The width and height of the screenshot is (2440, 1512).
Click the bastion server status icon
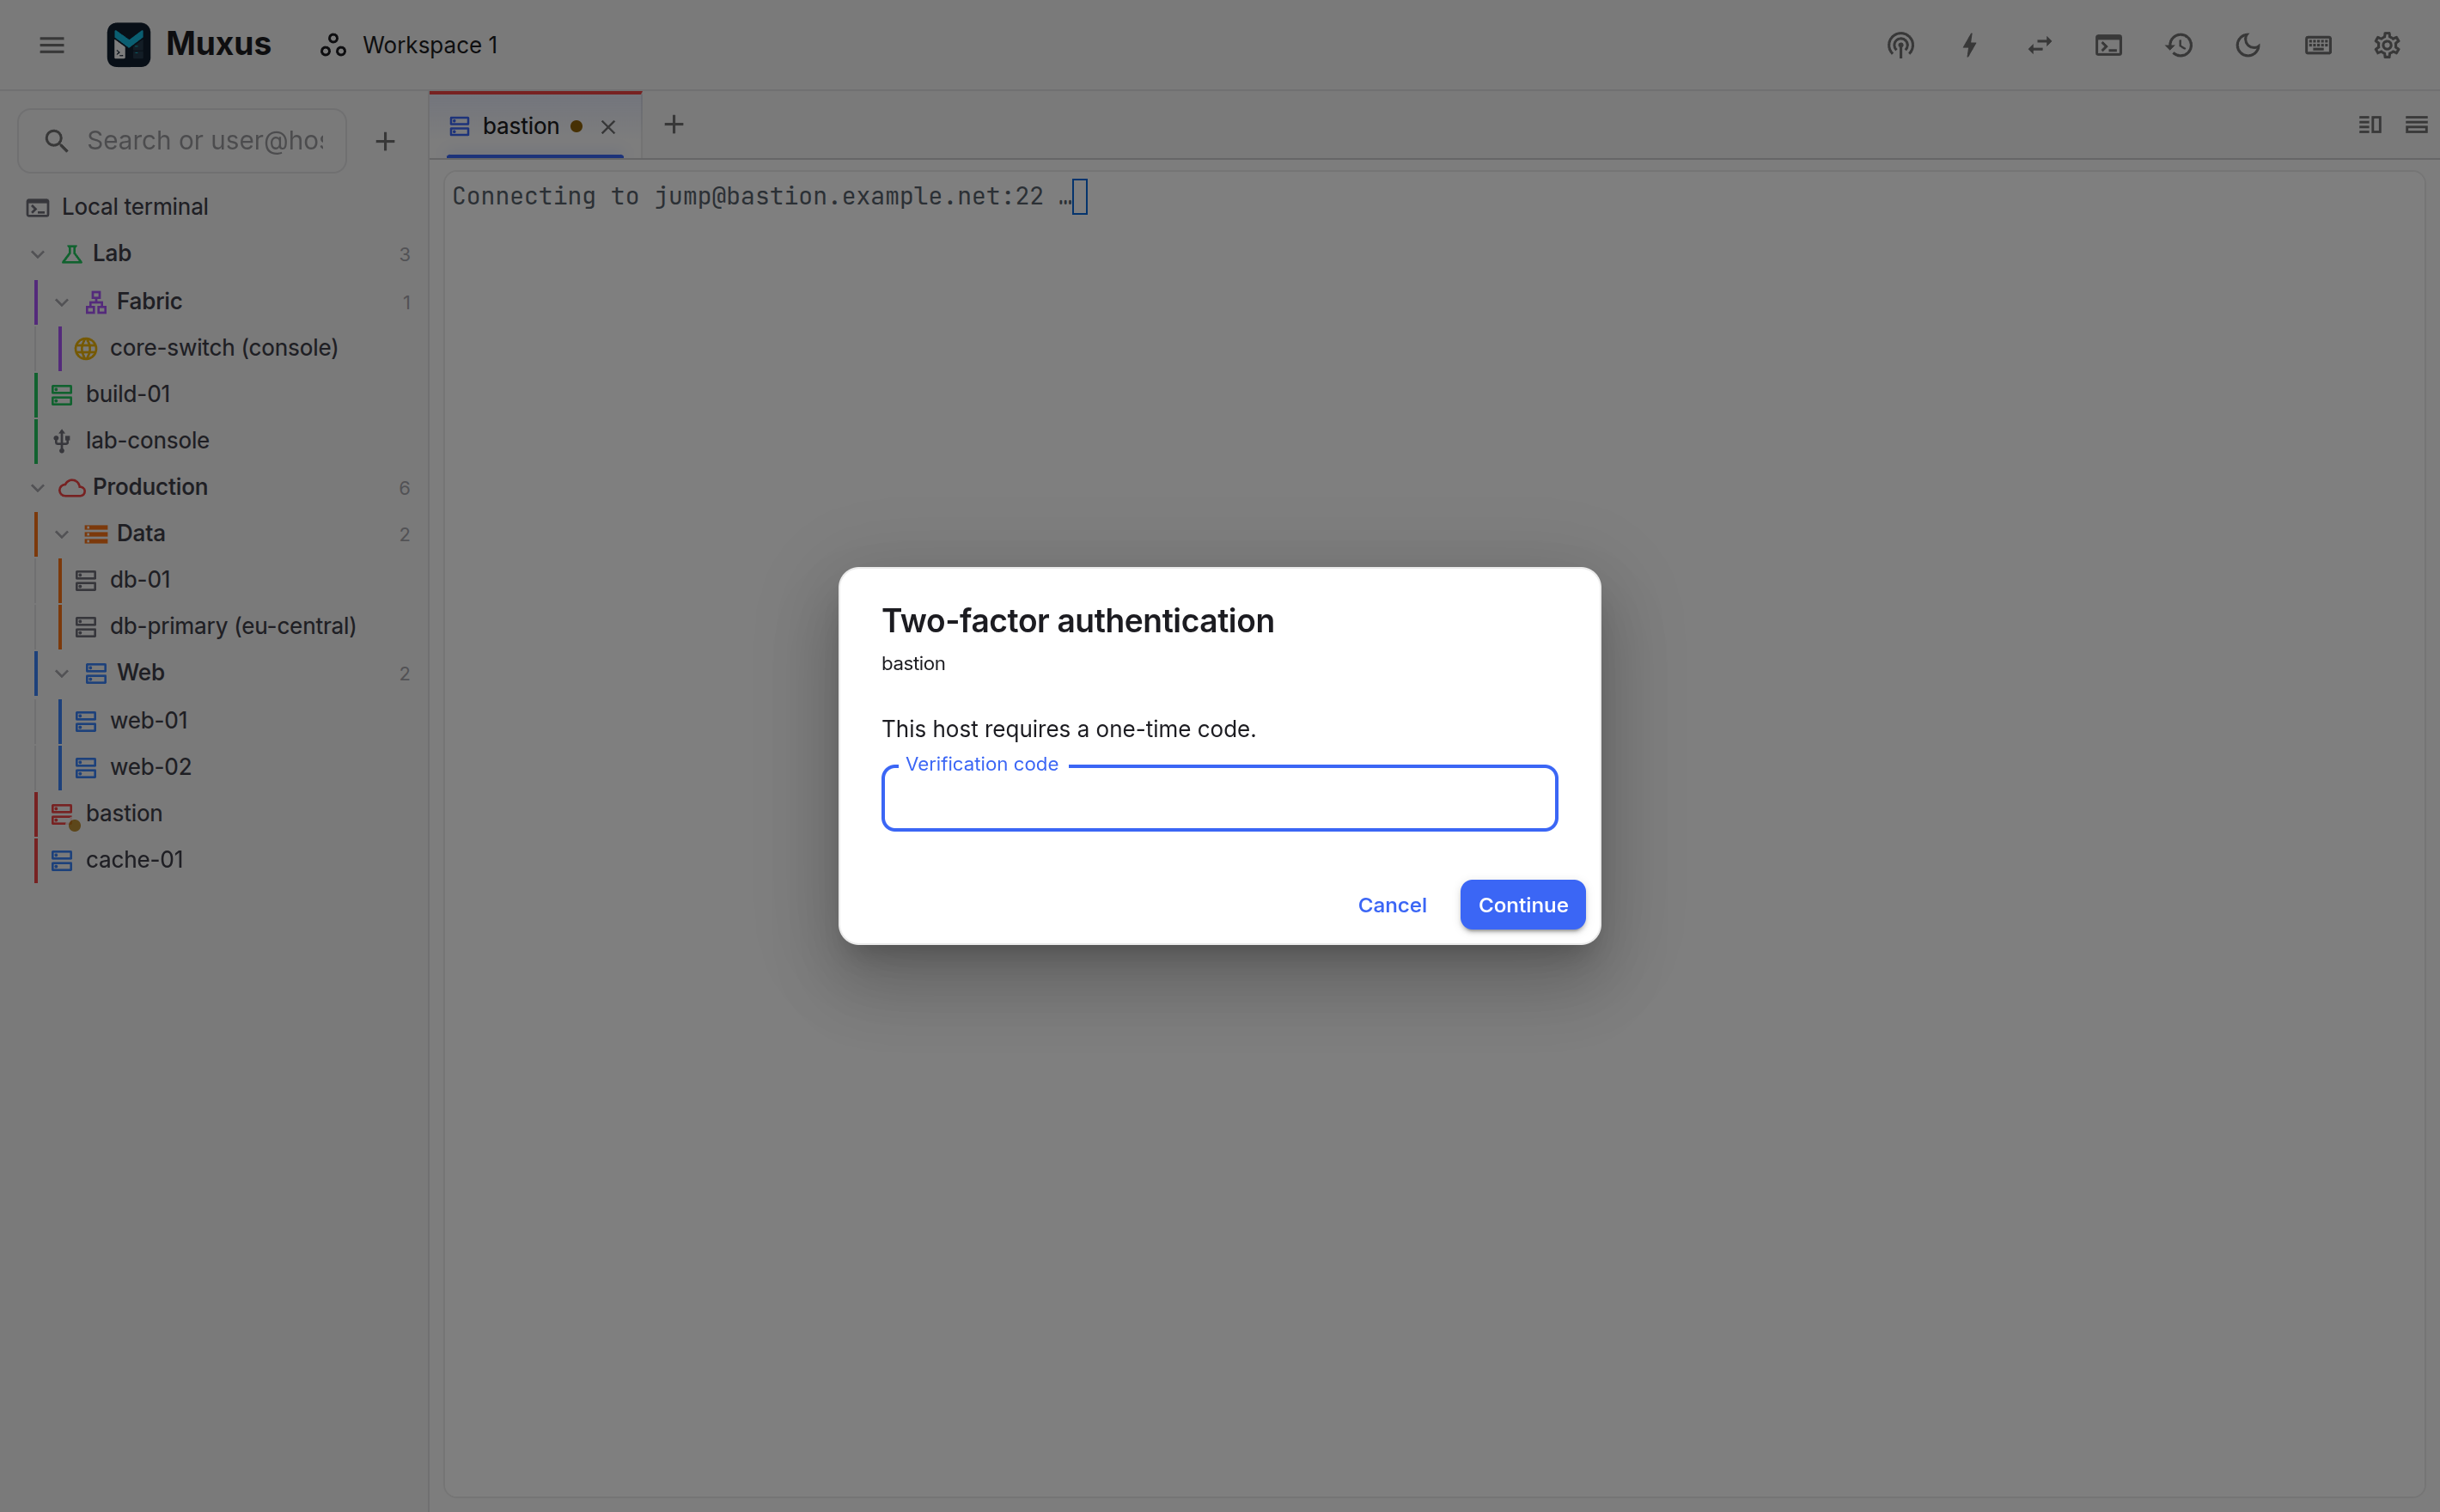(65, 816)
